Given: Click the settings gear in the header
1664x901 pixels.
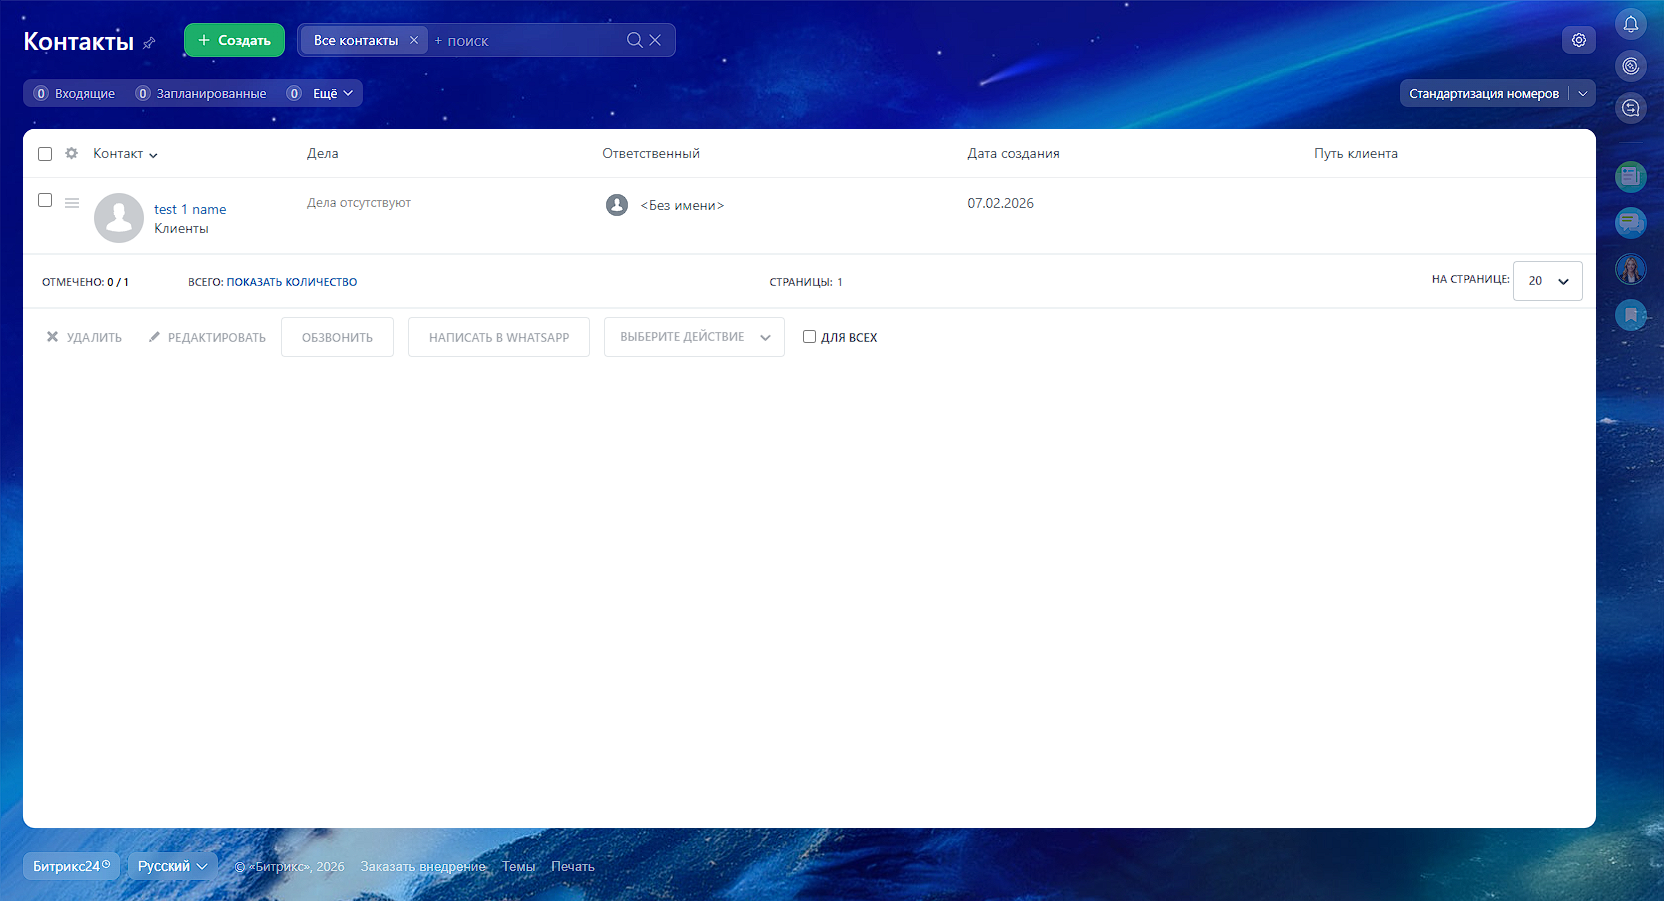Looking at the screenshot, I should (x=1578, y=40).
